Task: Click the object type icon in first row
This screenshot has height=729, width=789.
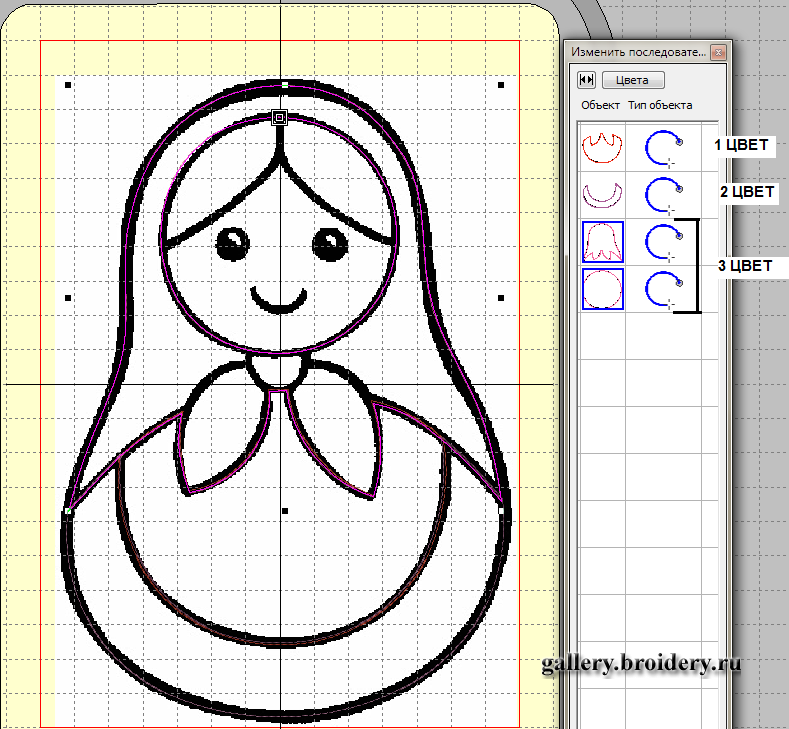Action: (662, 147)
